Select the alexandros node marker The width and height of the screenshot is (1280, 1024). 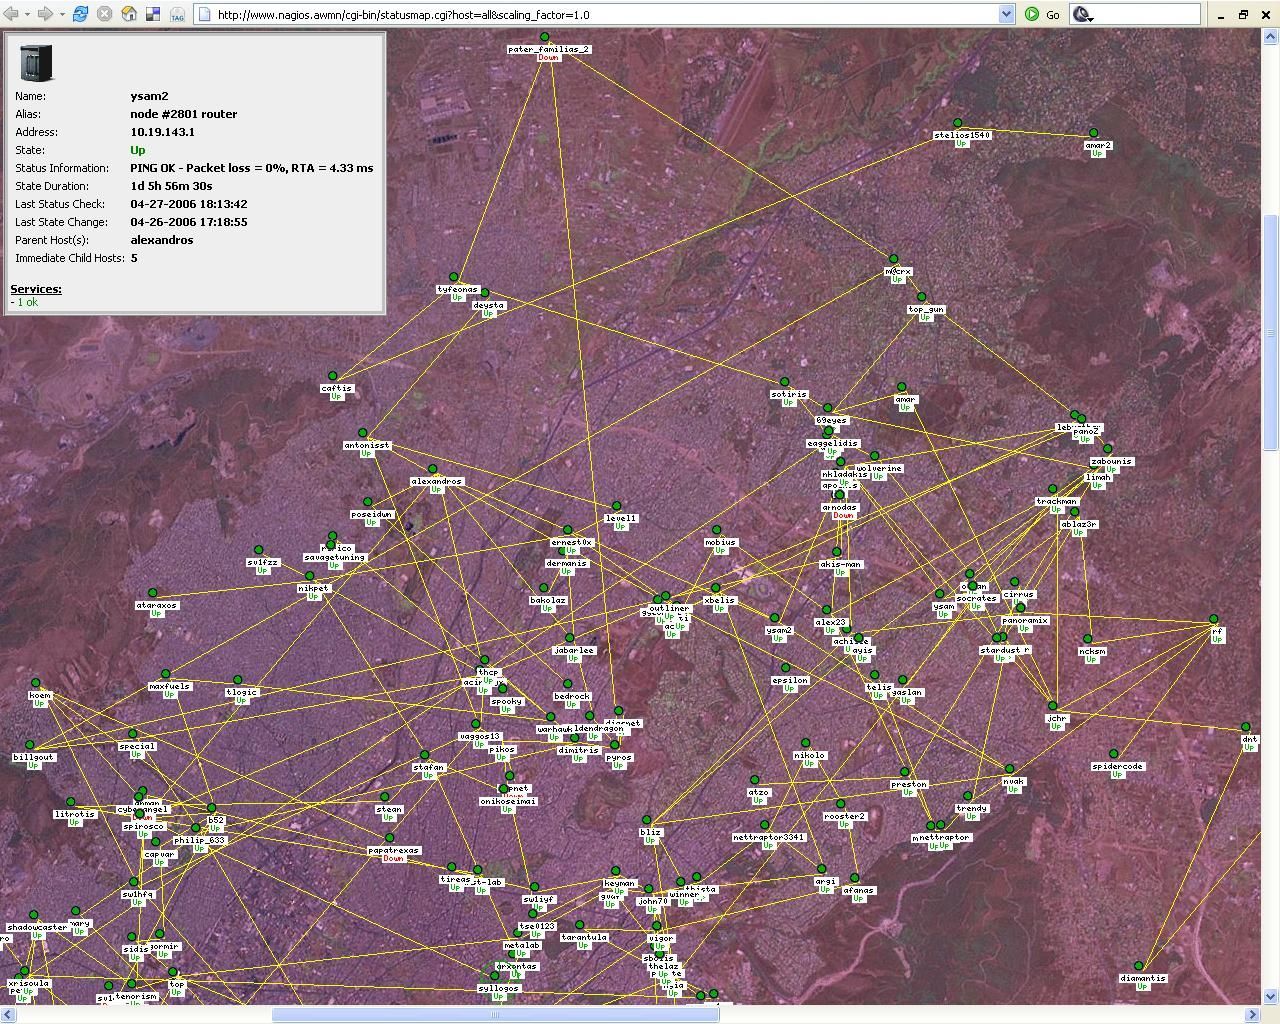coord(433,469)
